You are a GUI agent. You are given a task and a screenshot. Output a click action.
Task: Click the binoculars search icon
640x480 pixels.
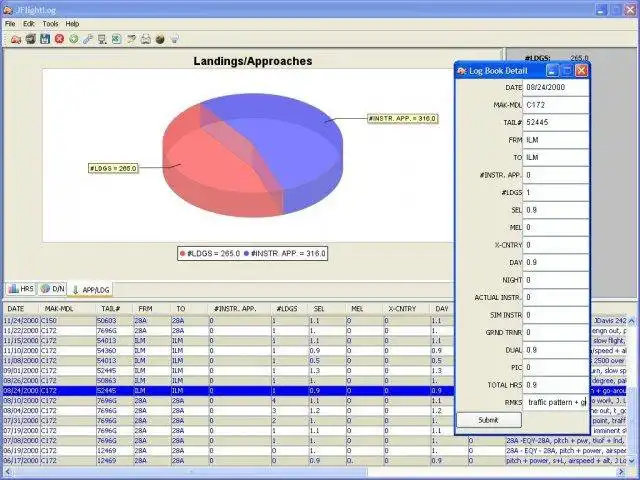coord(146,39)
